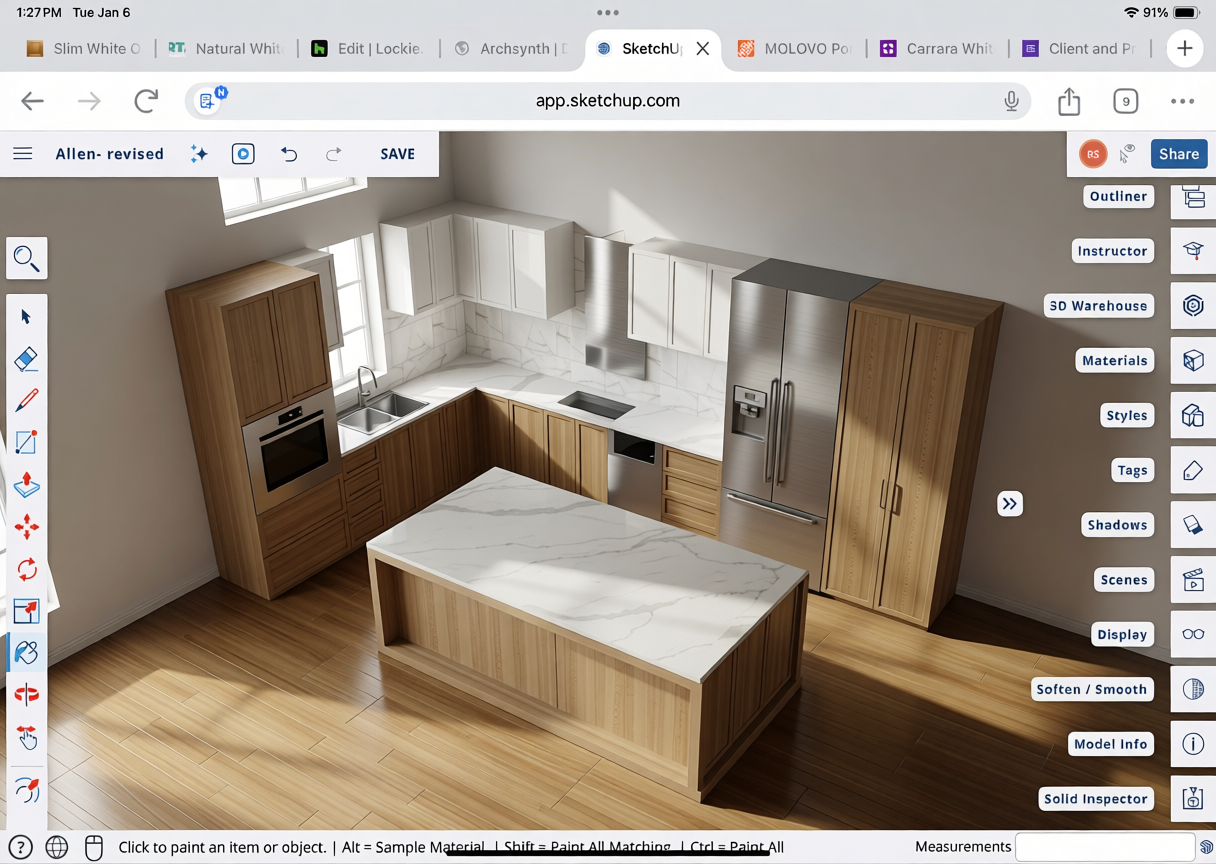Image resolution: width=1216 pixels, height=864 pixels.
Task: Click into the Measurements input box
Action: [1104, 847]
